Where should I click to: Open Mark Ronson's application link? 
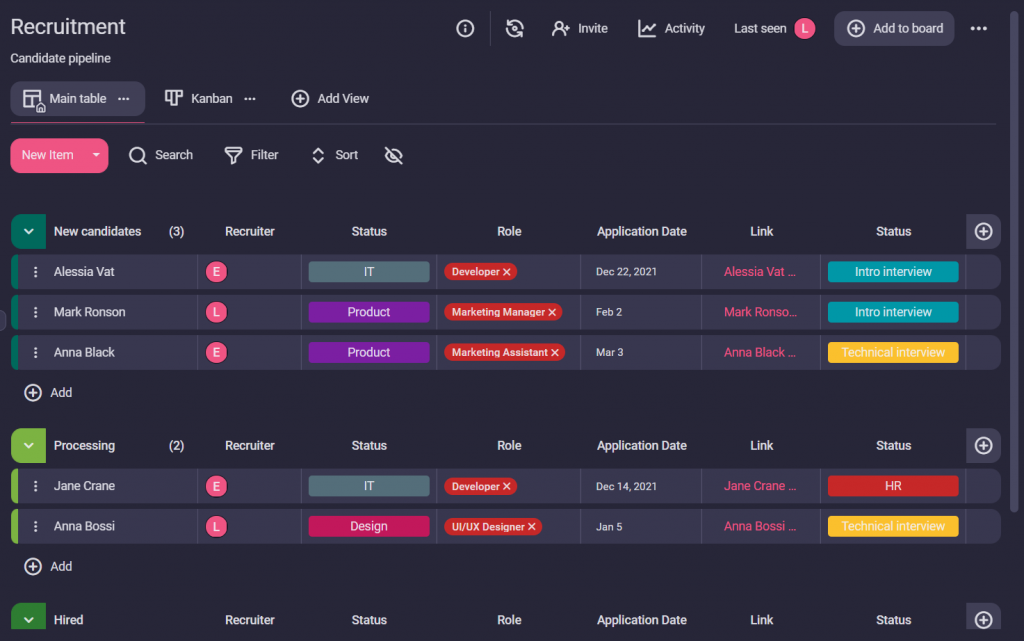tap(760, 312)
